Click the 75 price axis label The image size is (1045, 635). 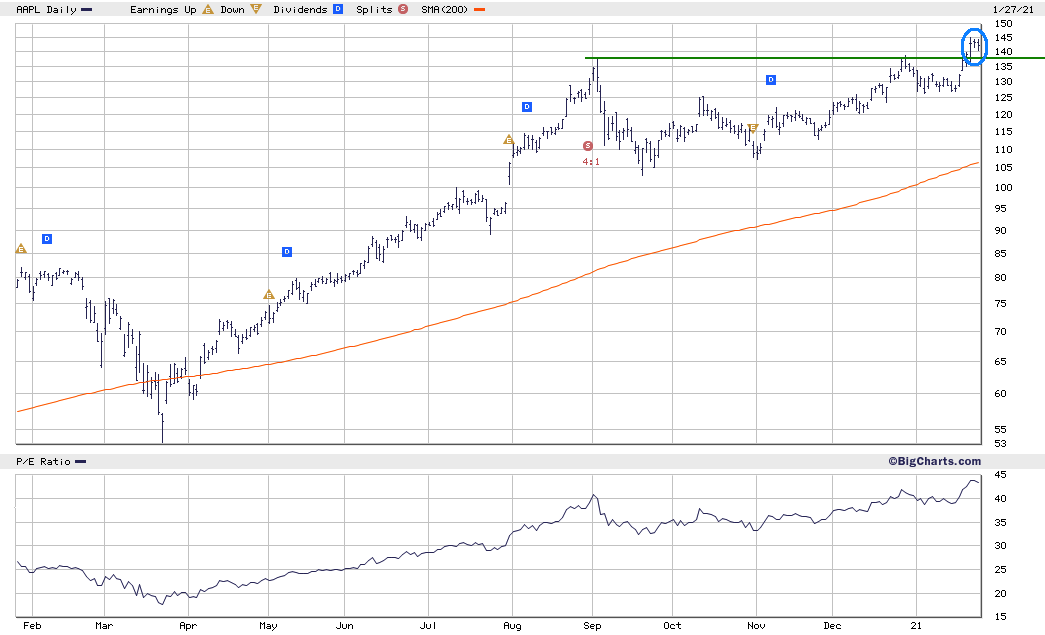click(1000, 304)
